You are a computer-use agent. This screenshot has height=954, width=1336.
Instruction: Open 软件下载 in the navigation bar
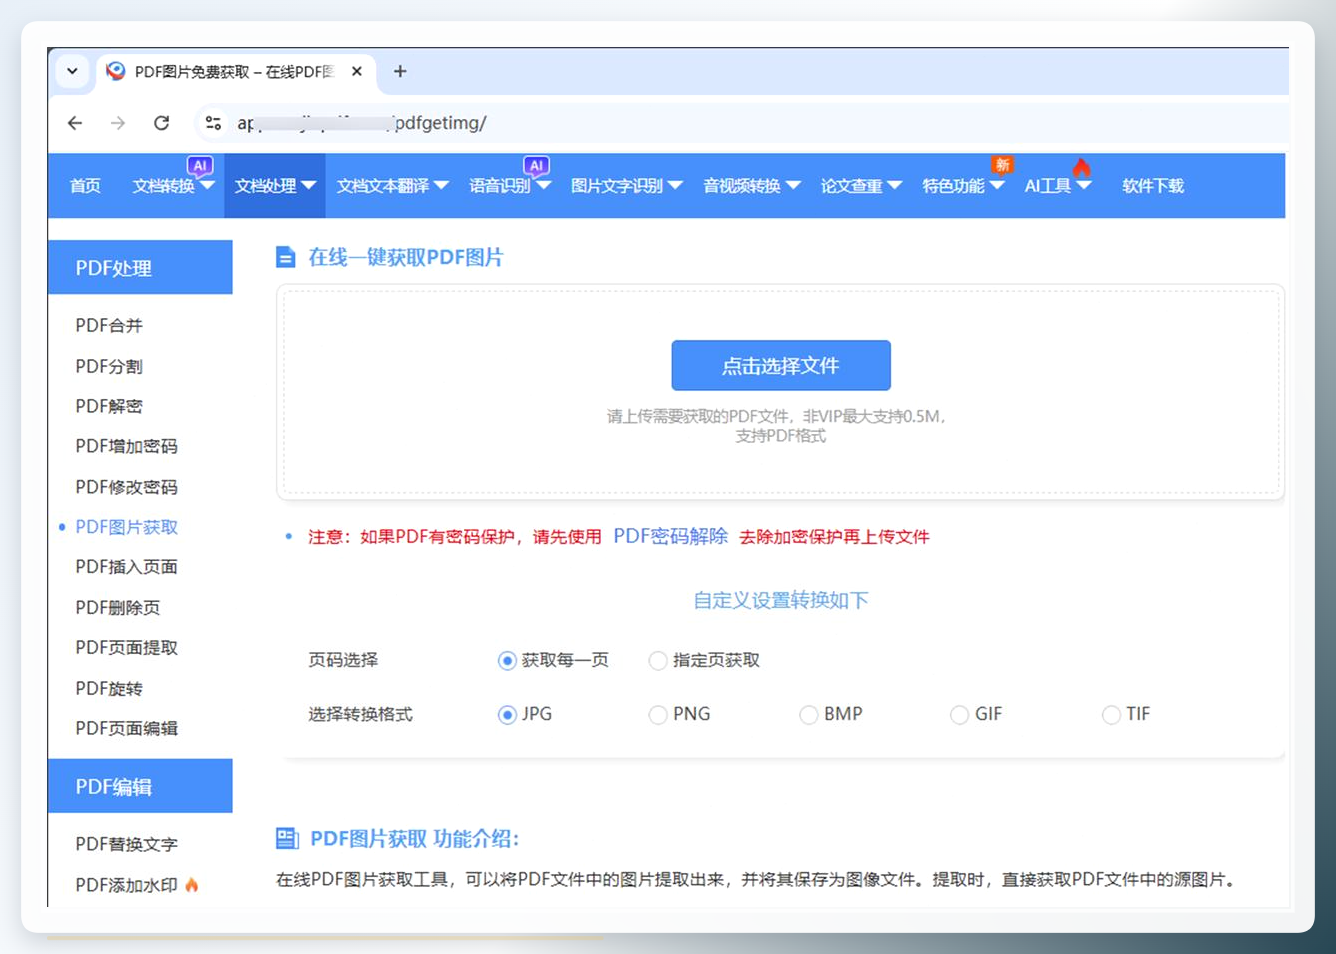coord(1153,186)
